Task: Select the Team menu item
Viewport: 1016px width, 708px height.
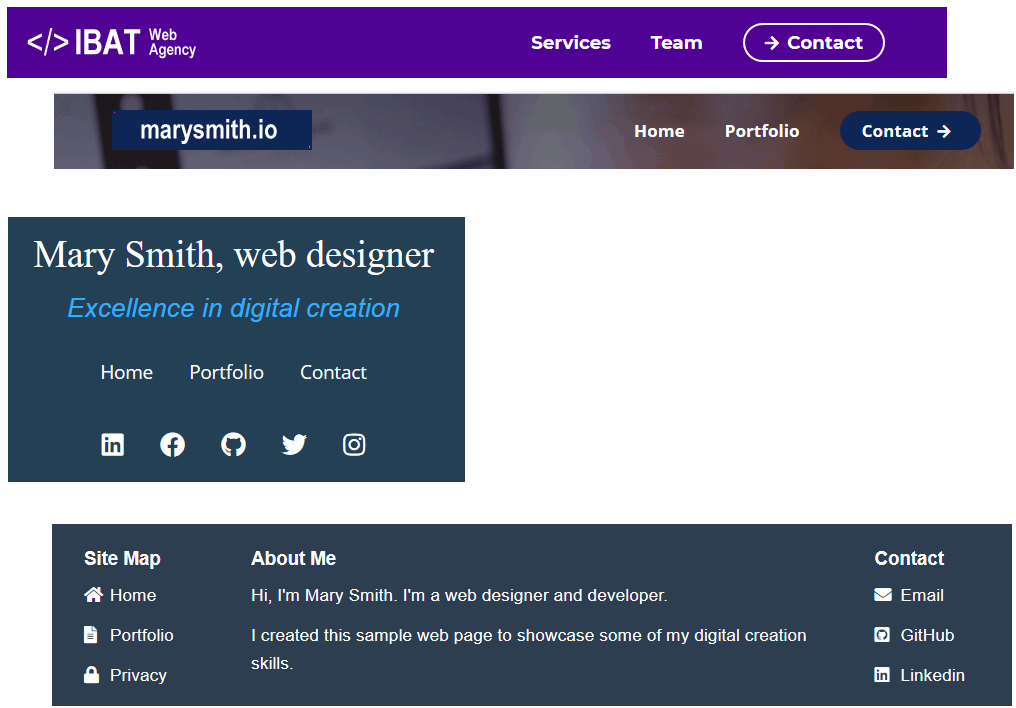Action: [x=676, y=43]
